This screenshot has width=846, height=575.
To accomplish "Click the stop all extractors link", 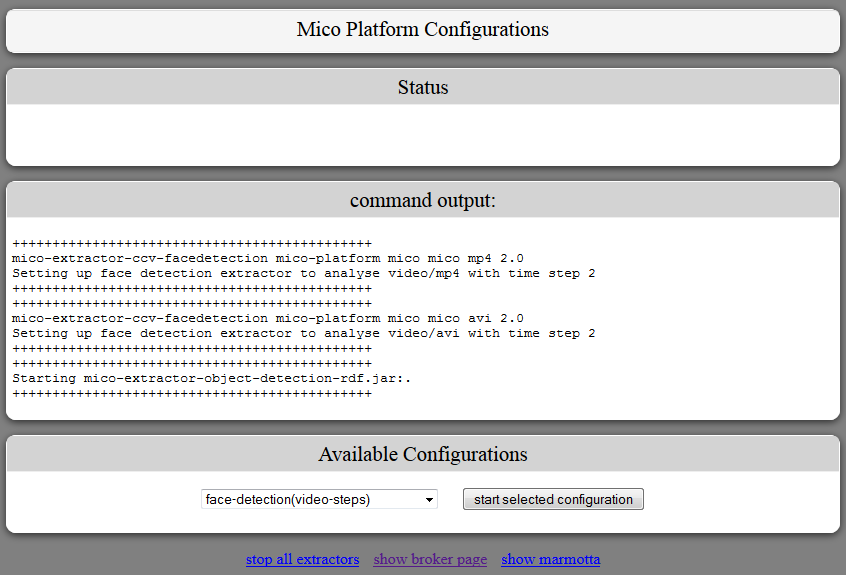I will coord(302,559).
